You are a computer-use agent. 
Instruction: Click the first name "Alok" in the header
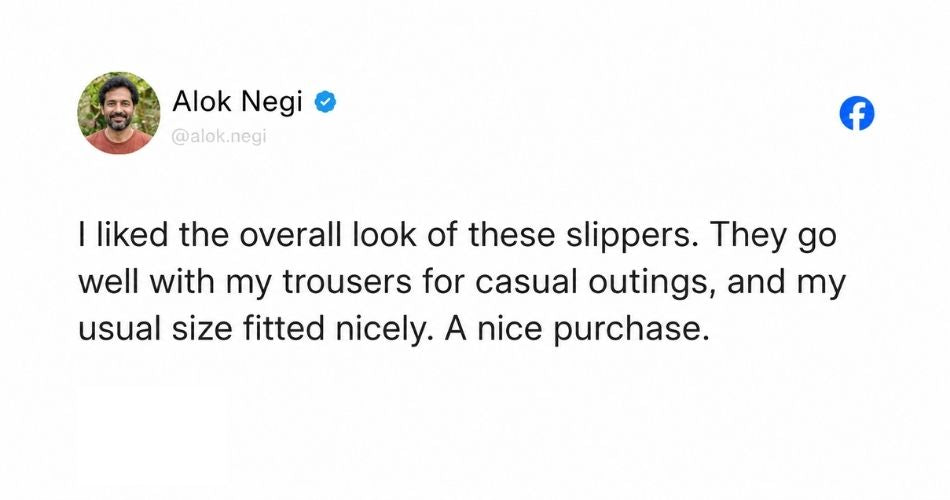point(202,101)
